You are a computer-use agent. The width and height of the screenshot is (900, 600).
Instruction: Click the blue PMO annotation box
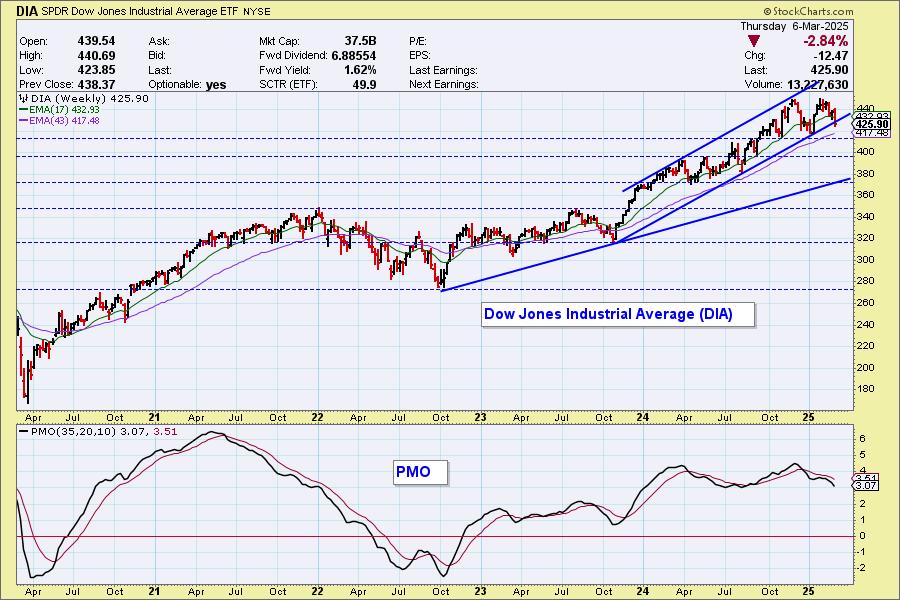point(420,472)
